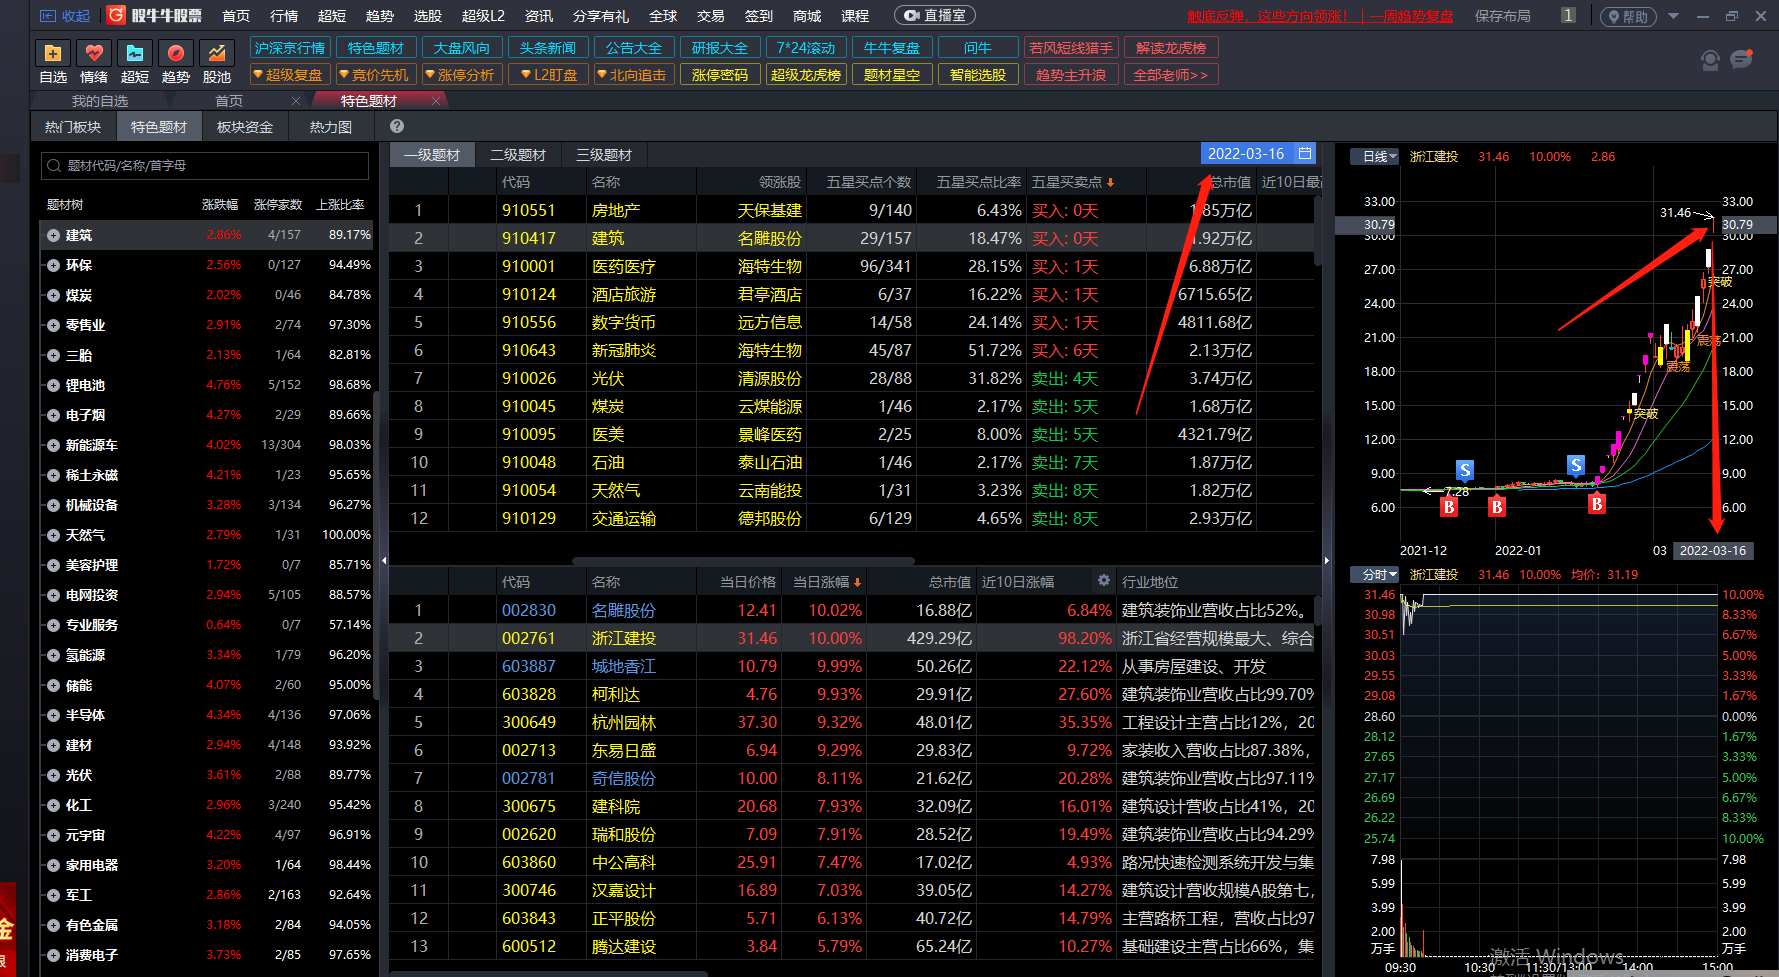Select the 二级题材 tab
Image resolution: width=1779 pixels, height=977 pixels.
pyautogui.click(x=518, y=155)
